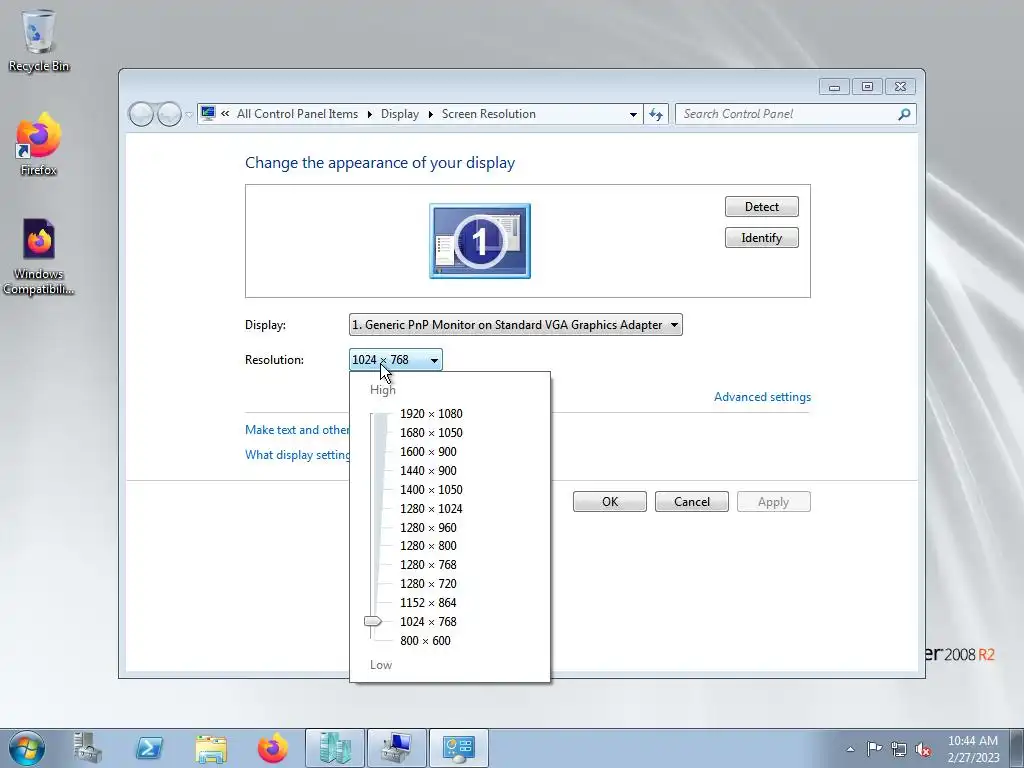Go back with the Back arrow button
Image resolution: width=1024 pixels, height=768 pixels.
[141, 114]
